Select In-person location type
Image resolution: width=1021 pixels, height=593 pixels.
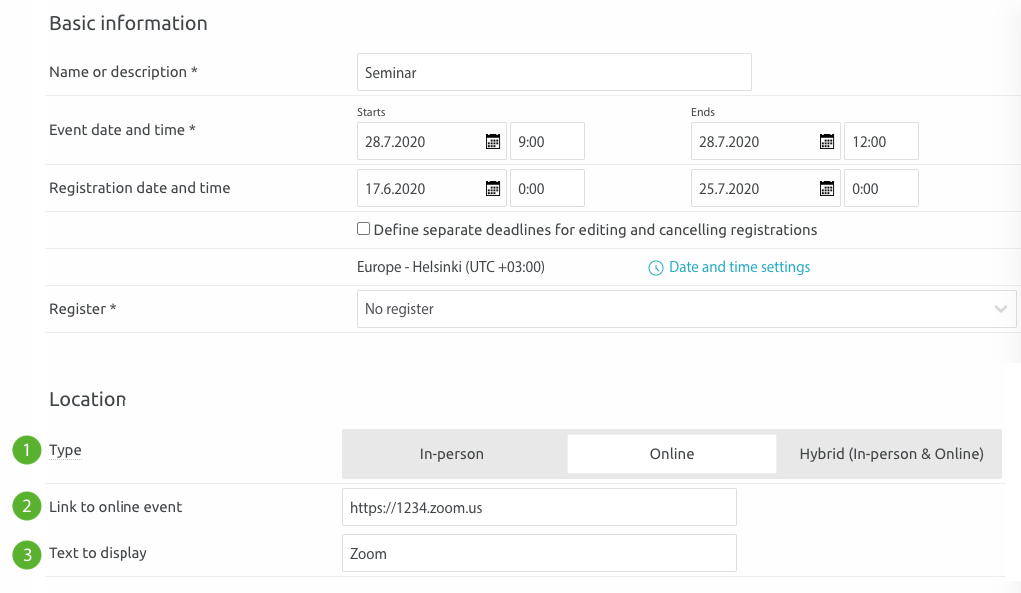click(x=452, y=454)
